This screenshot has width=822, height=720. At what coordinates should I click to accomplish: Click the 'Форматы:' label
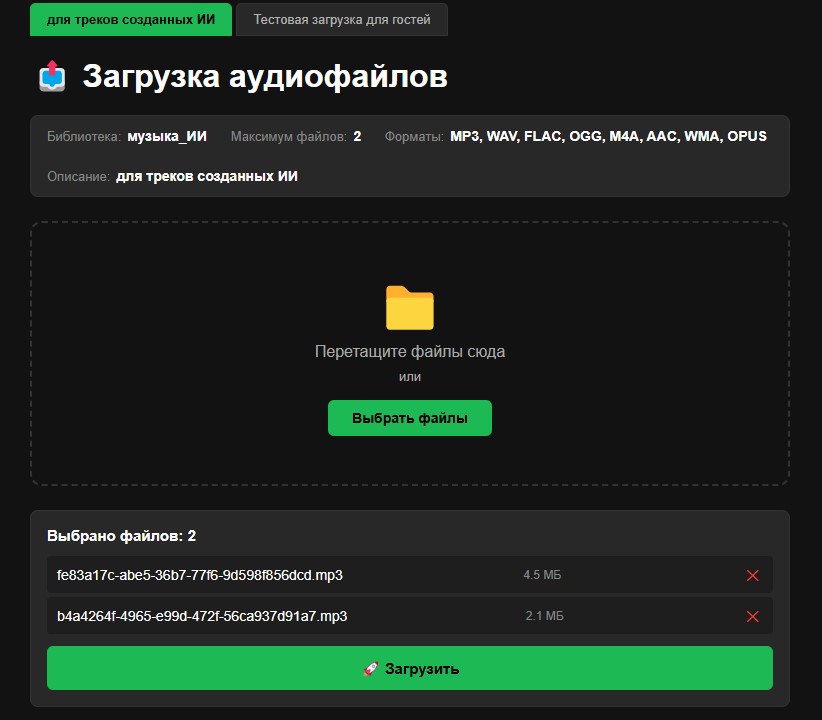[414, 137]
